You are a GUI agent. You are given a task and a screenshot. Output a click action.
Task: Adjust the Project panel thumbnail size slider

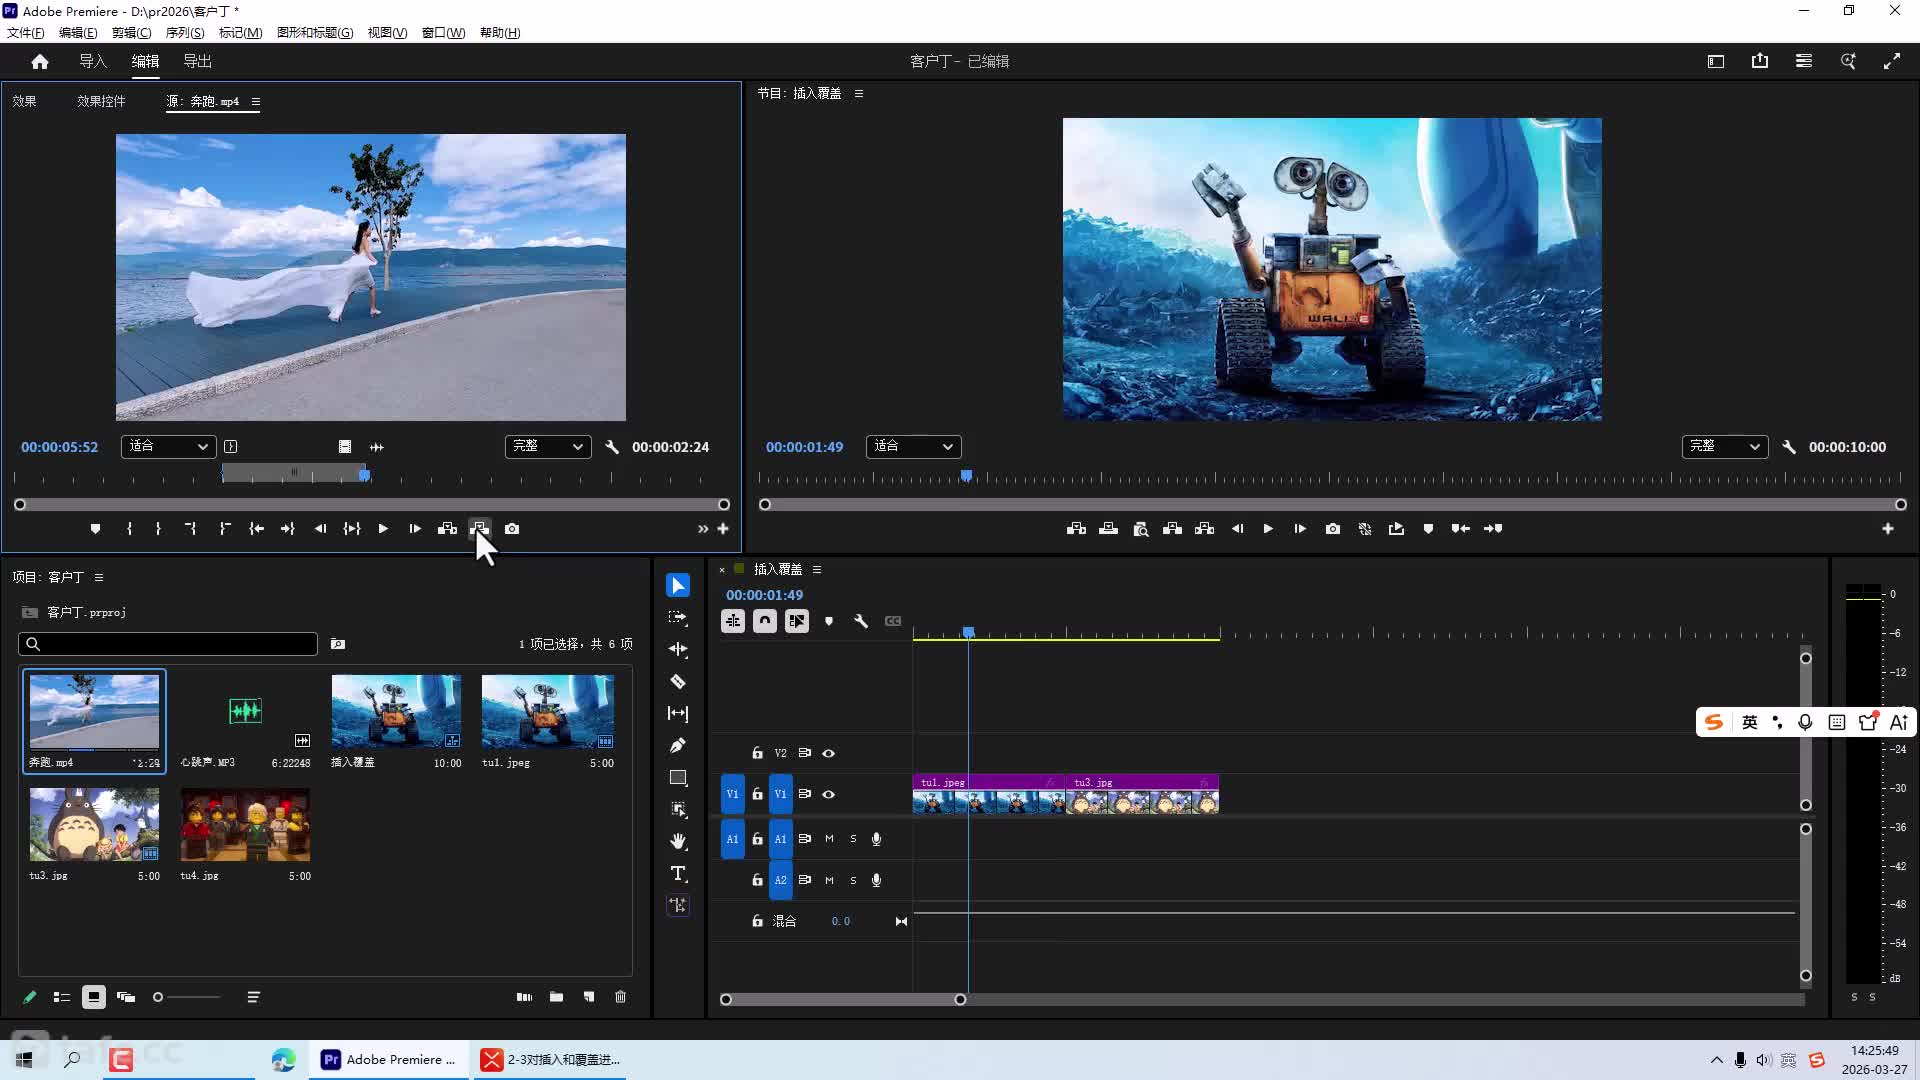[186, 997]
